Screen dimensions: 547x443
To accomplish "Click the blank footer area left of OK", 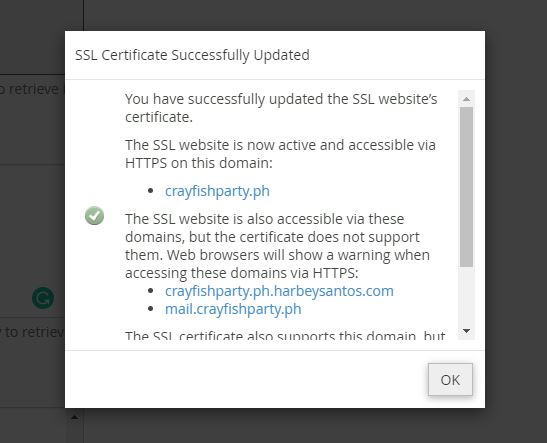I will (x=244, y=380).
